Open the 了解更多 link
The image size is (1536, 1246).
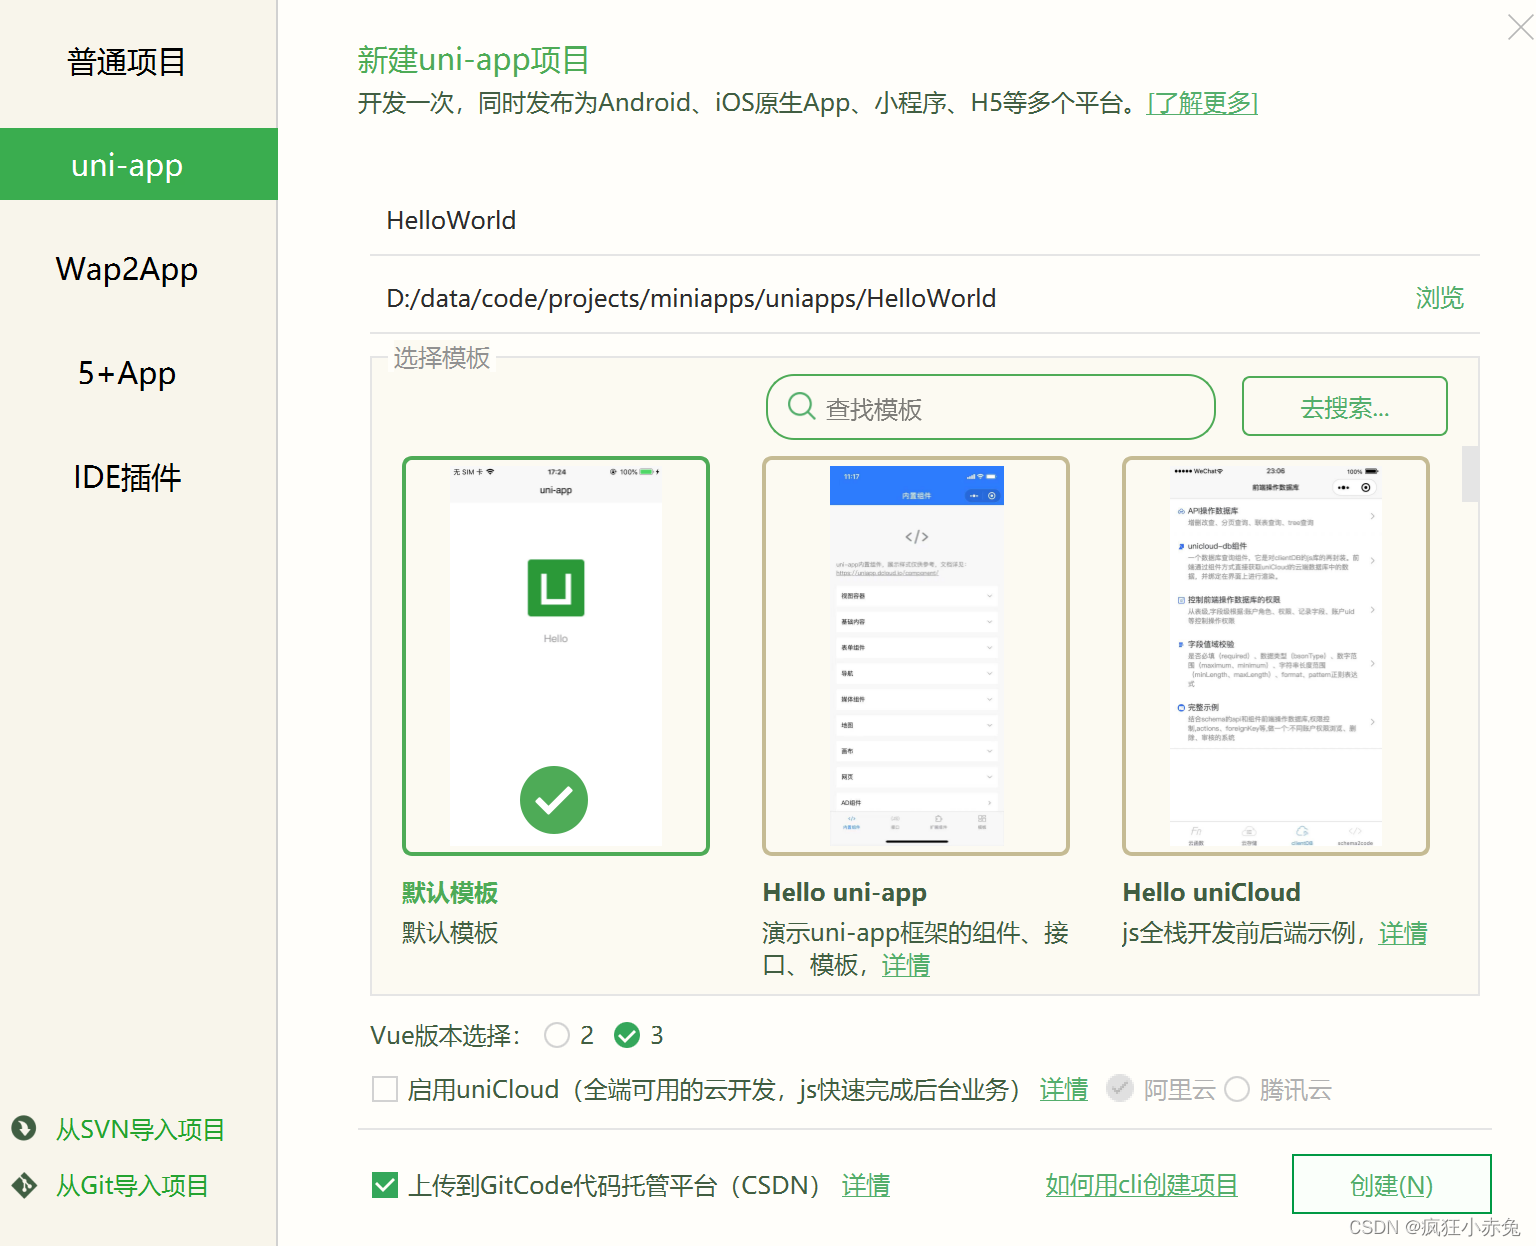1202,102
